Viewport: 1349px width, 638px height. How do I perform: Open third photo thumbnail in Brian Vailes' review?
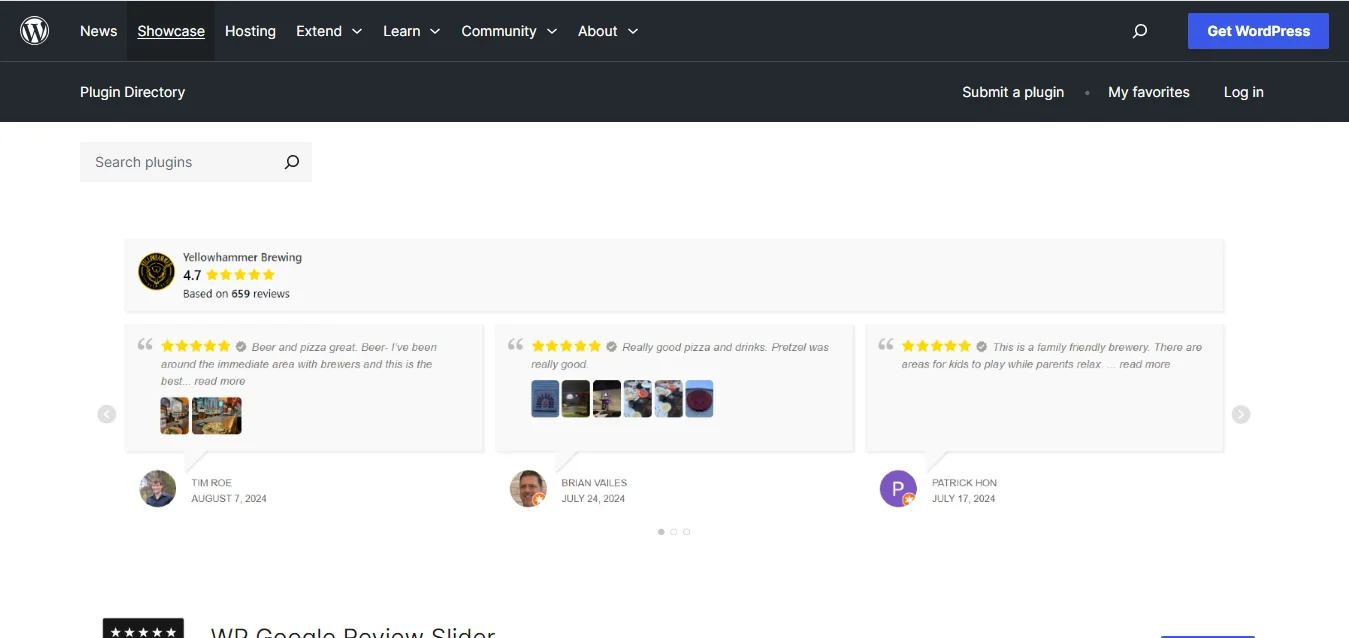tap(607, 399)
